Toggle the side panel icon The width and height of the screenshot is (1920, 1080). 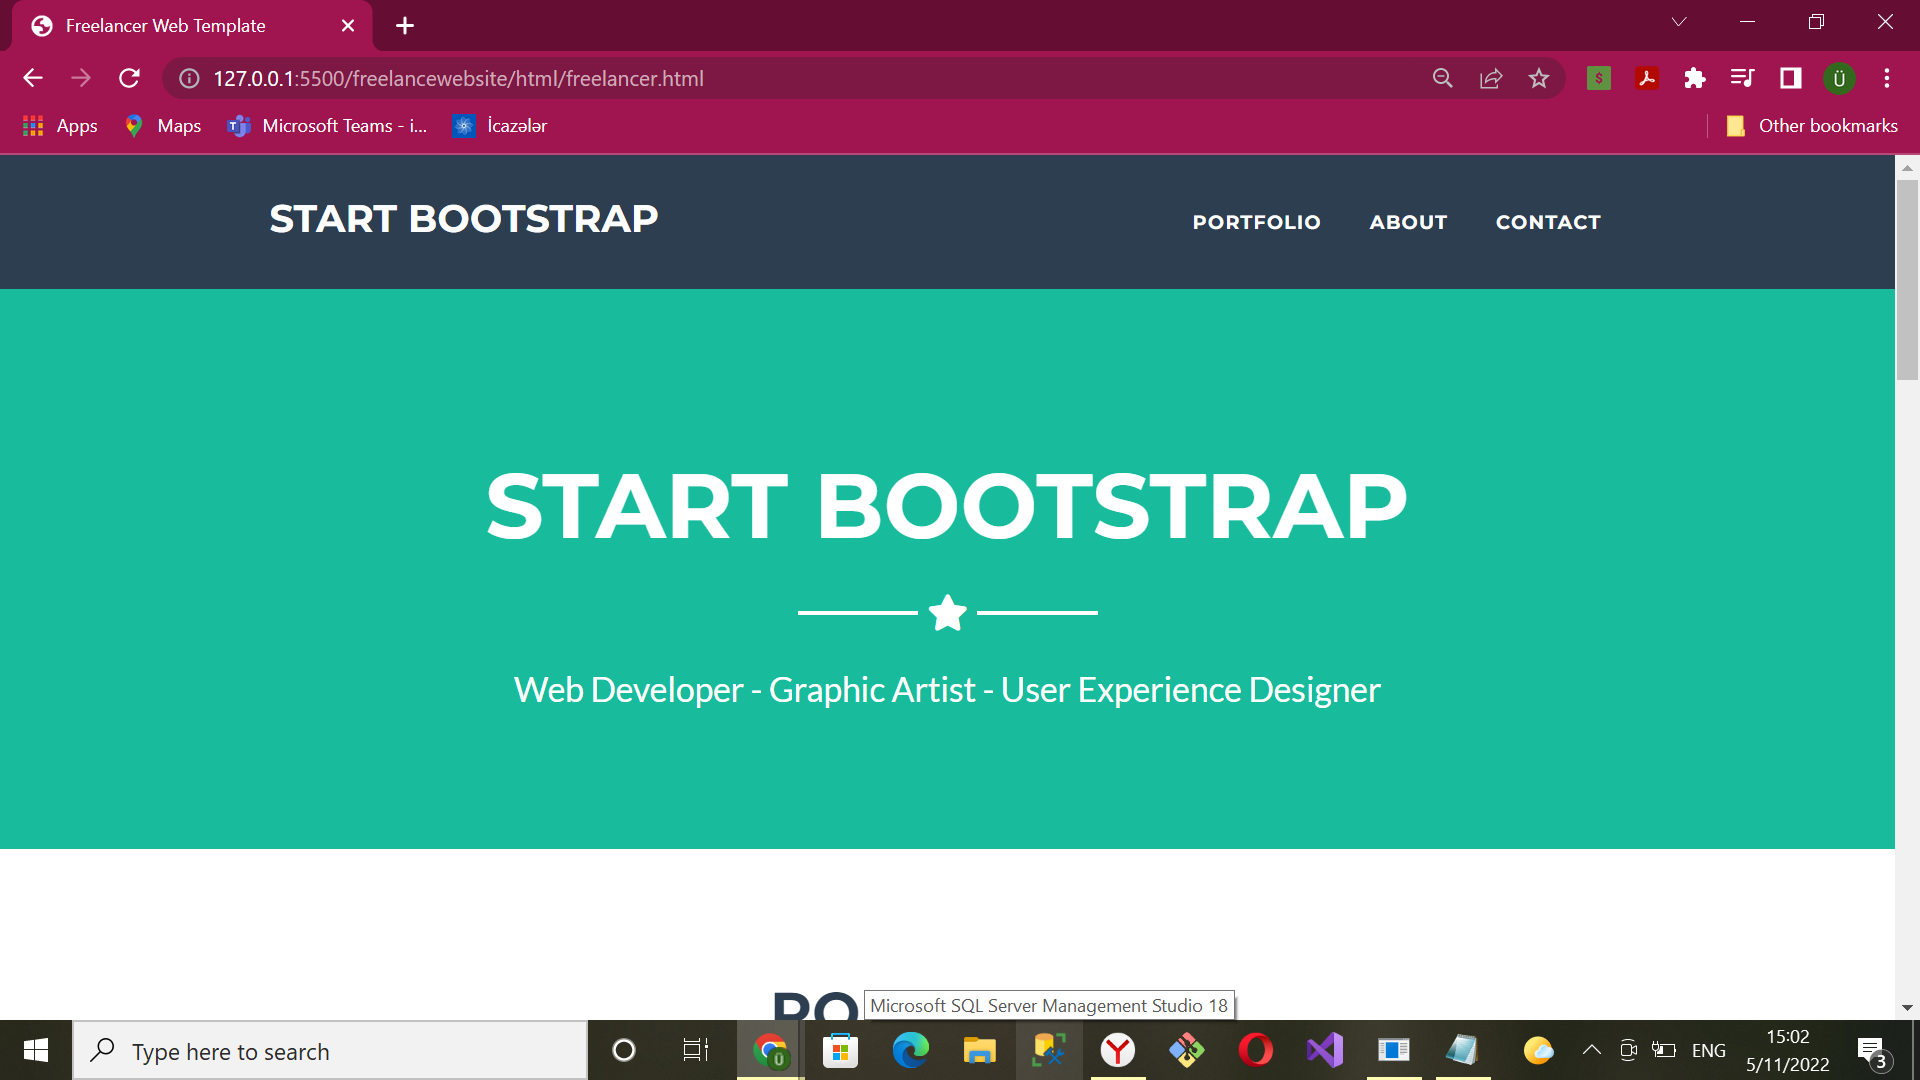tap(1790, 78)
